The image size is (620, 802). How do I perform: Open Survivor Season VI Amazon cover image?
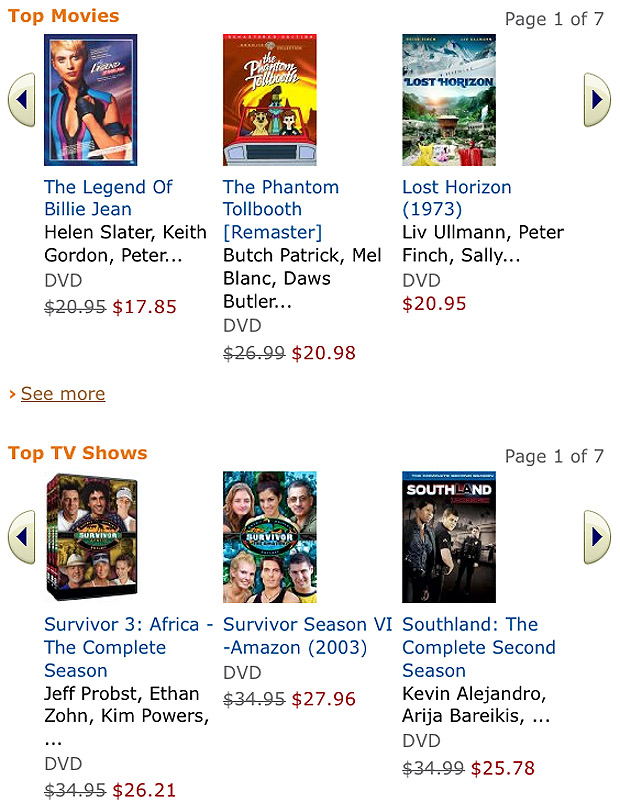point(270,537)
